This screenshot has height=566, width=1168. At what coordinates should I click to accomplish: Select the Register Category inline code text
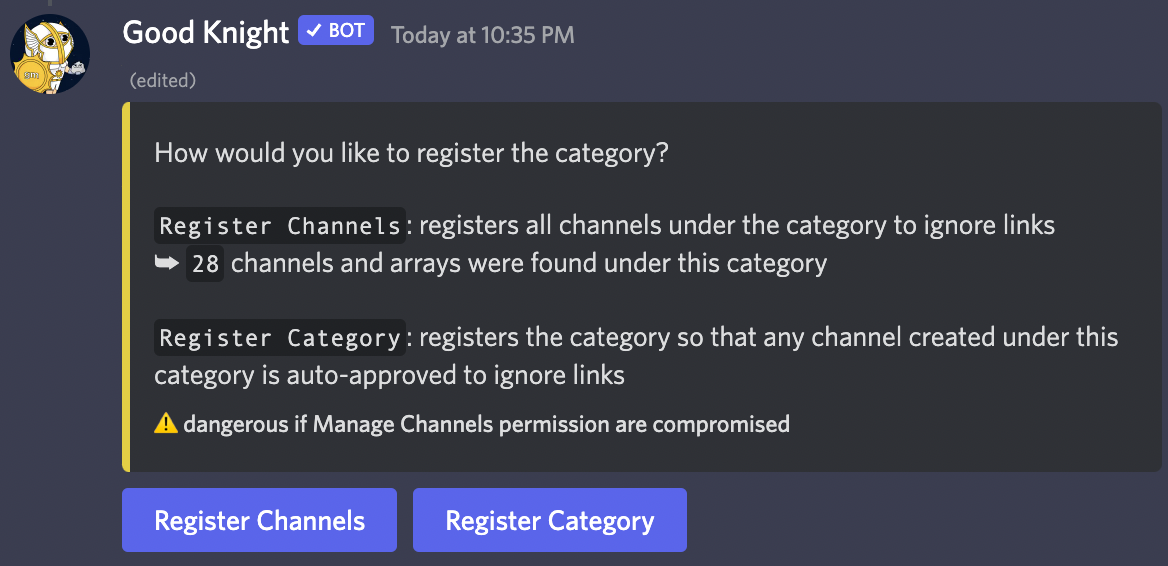point(280,337)
